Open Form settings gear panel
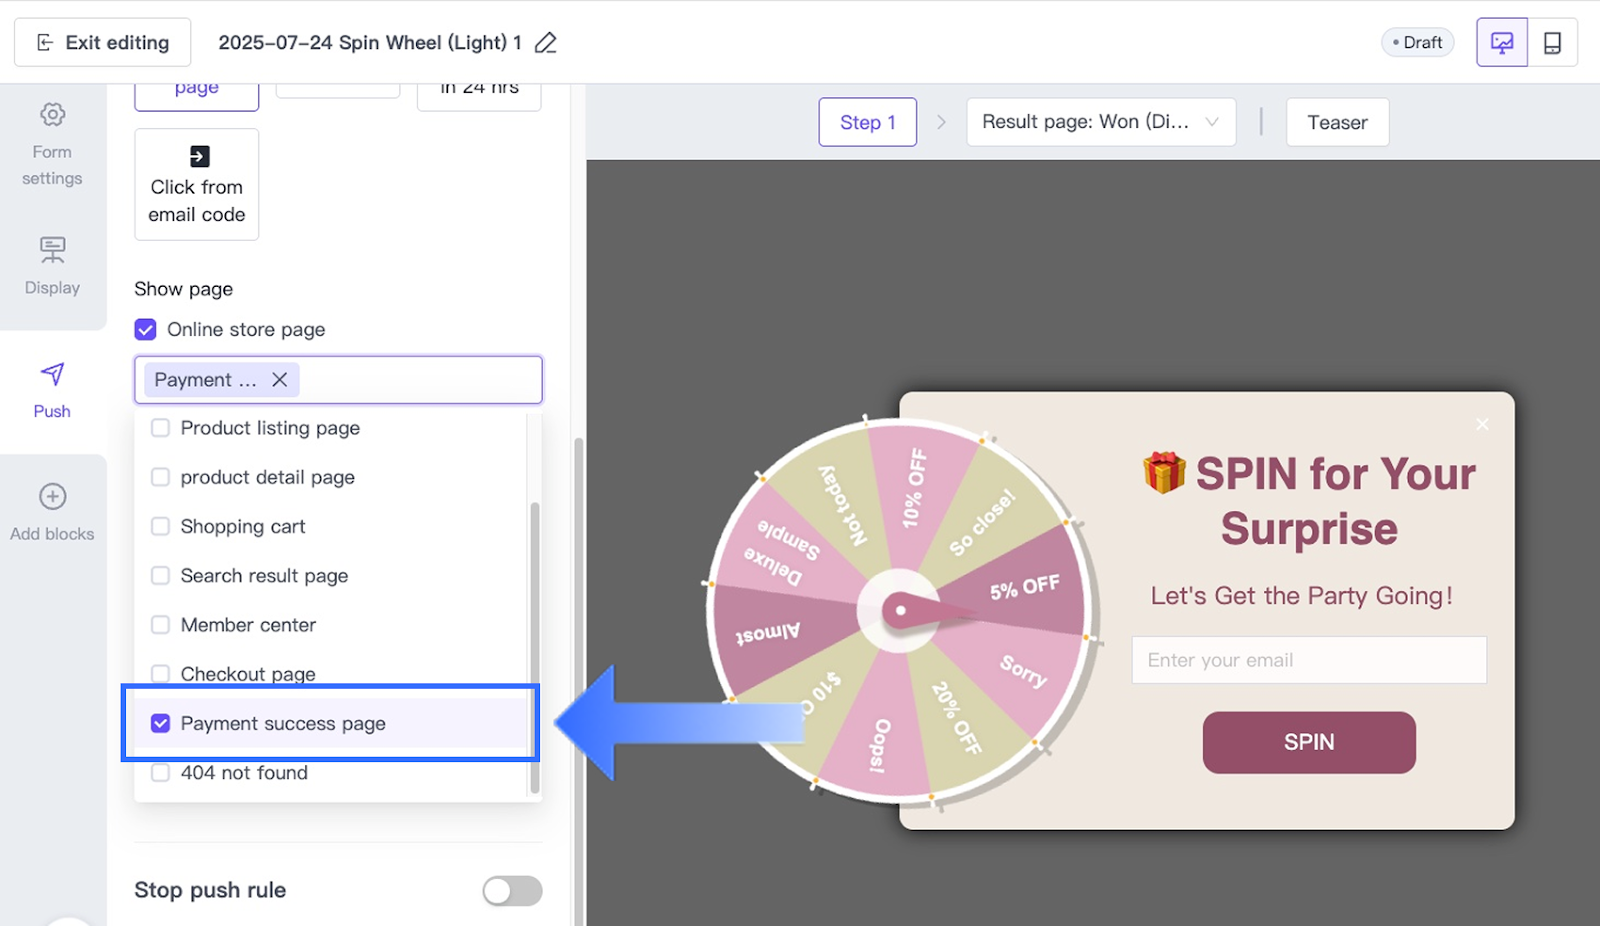Viewport: 1600px width, 926px height. pos(52,144)
